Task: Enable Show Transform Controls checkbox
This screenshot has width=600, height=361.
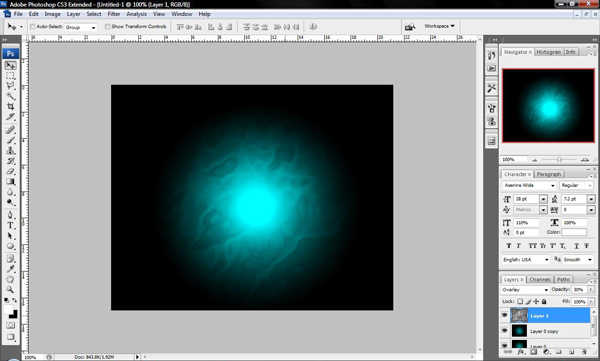Action: (x=108, y=26)
